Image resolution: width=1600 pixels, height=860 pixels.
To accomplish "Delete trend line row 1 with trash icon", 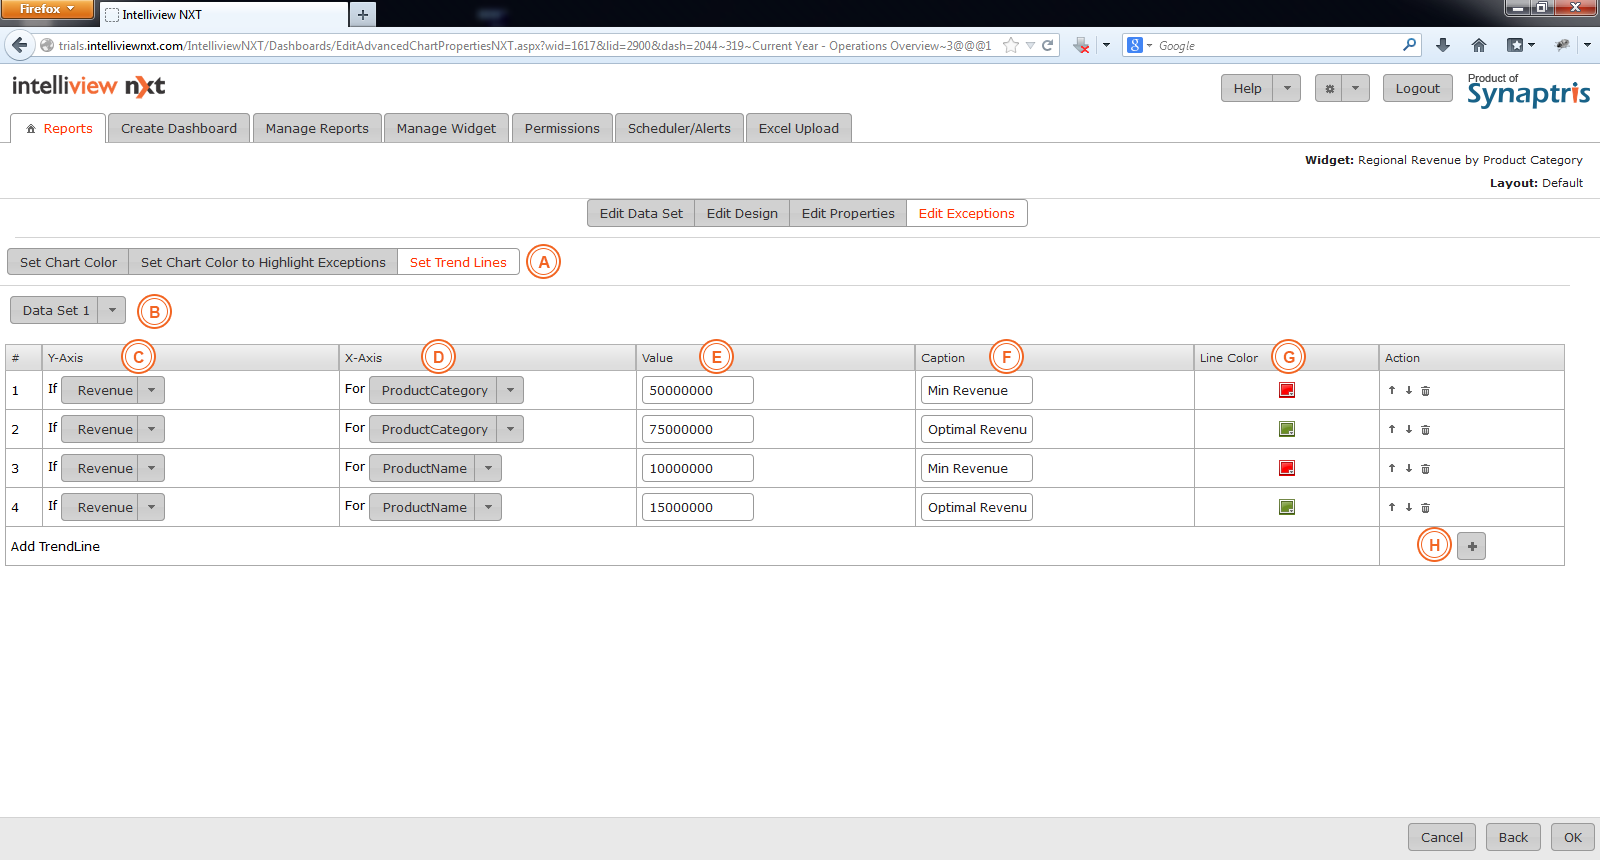I will point(1425,391).
